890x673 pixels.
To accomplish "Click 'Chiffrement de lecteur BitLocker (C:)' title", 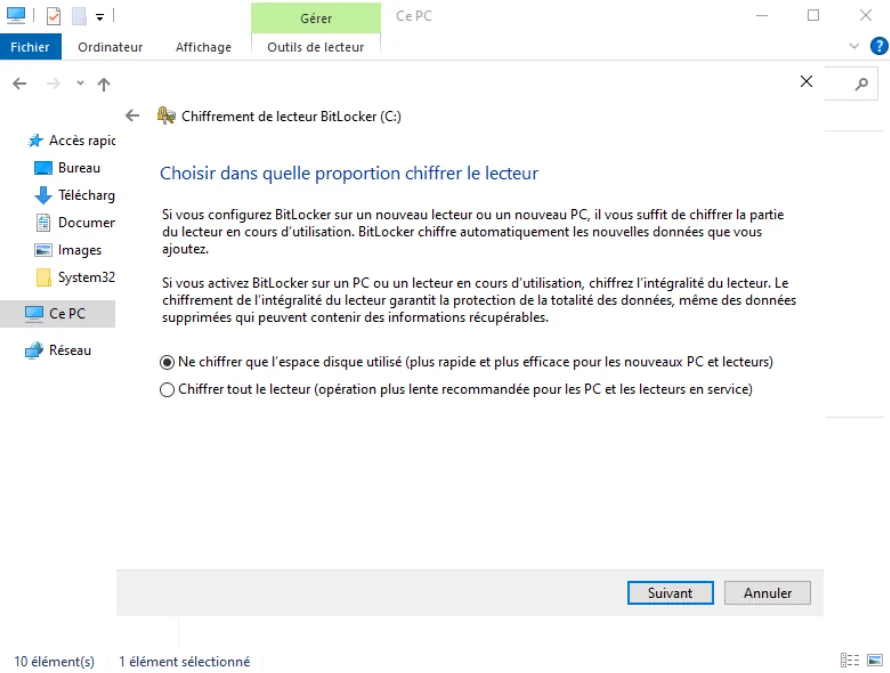I will (x=291, y=116).
